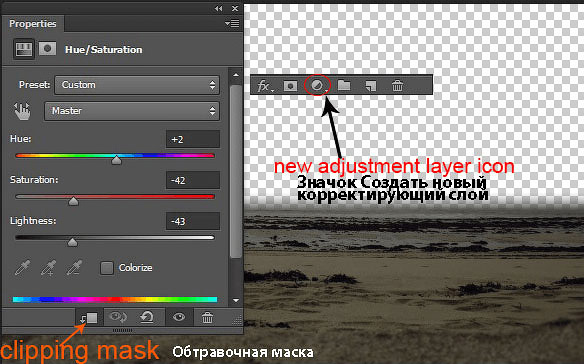The height and width of the screenshot is (364, 584).
Task: Open the fx layer style menu
Action: [265, 86]
